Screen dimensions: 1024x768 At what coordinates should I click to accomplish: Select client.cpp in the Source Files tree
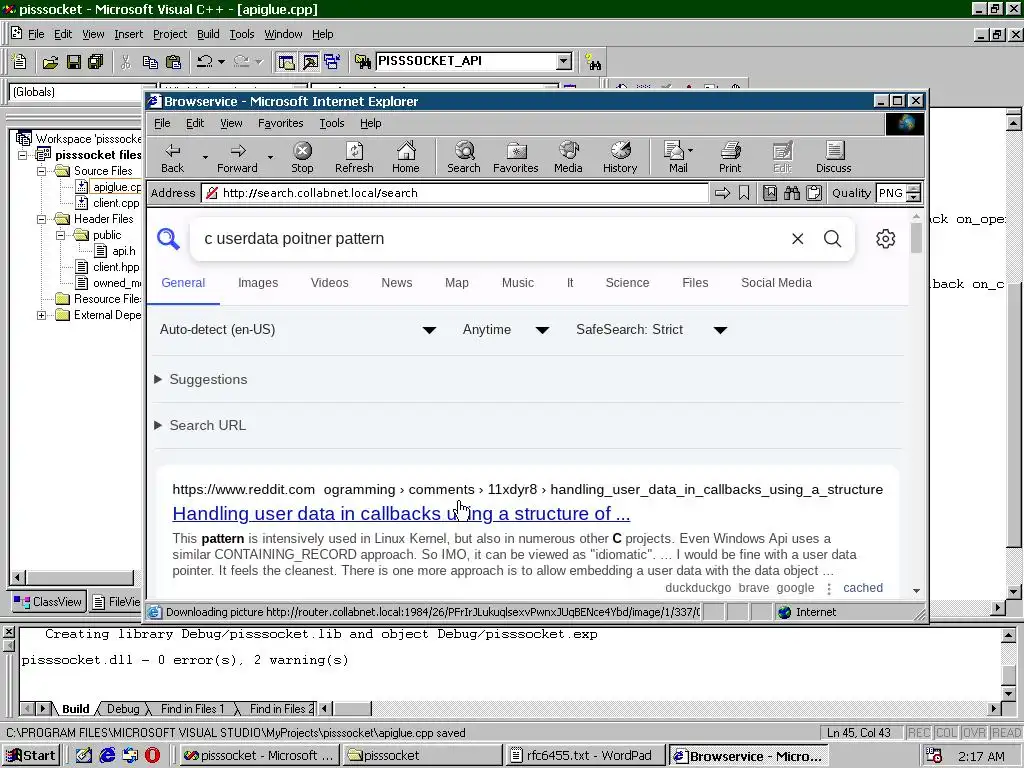coord(116,203)
